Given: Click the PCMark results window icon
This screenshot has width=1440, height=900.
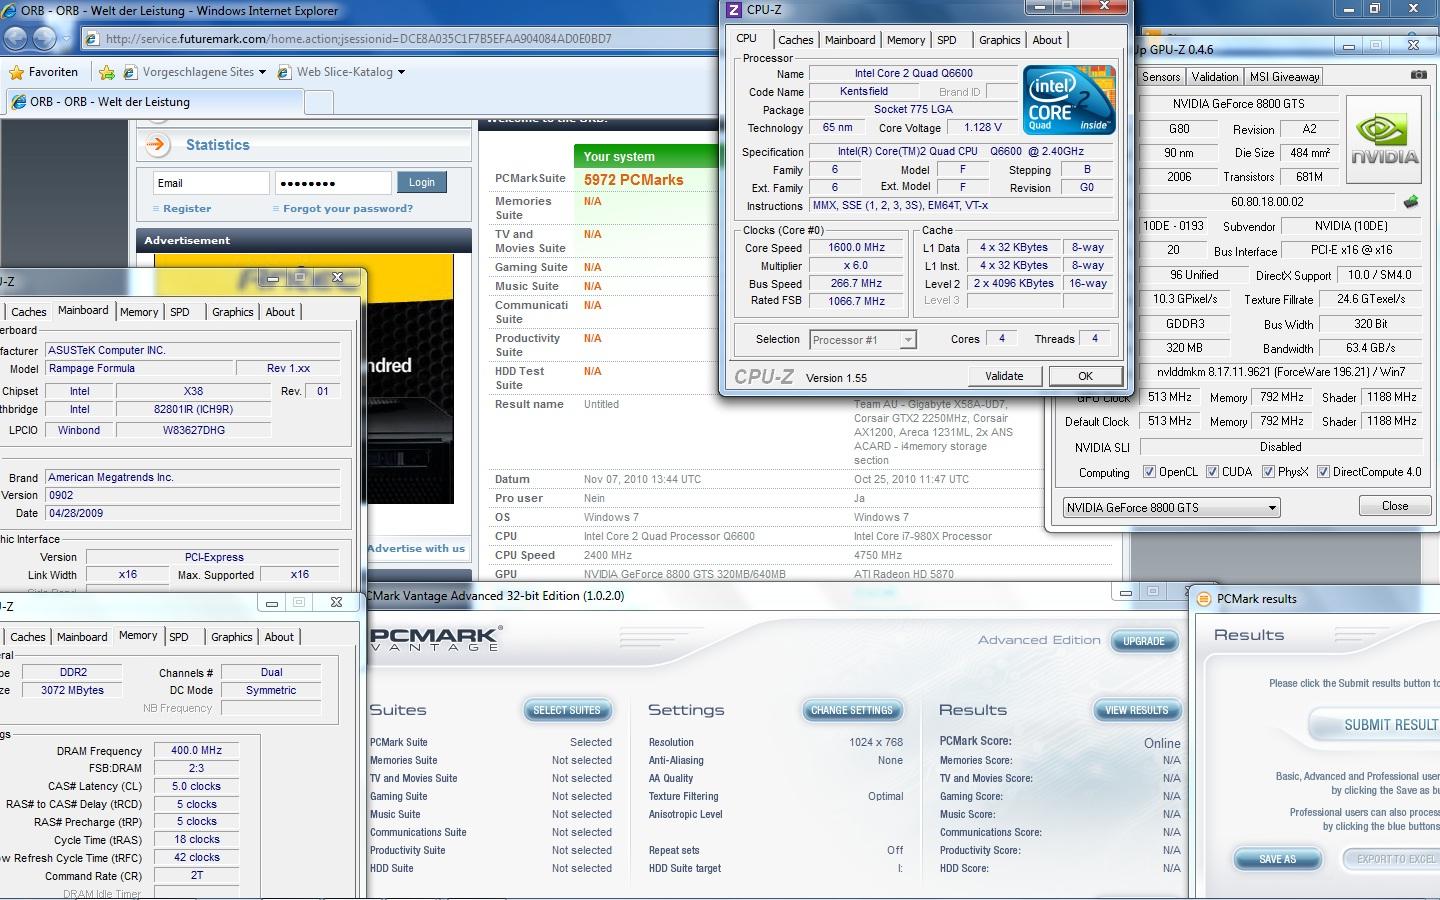Looking at the screenshot, I should [1204, 599].
